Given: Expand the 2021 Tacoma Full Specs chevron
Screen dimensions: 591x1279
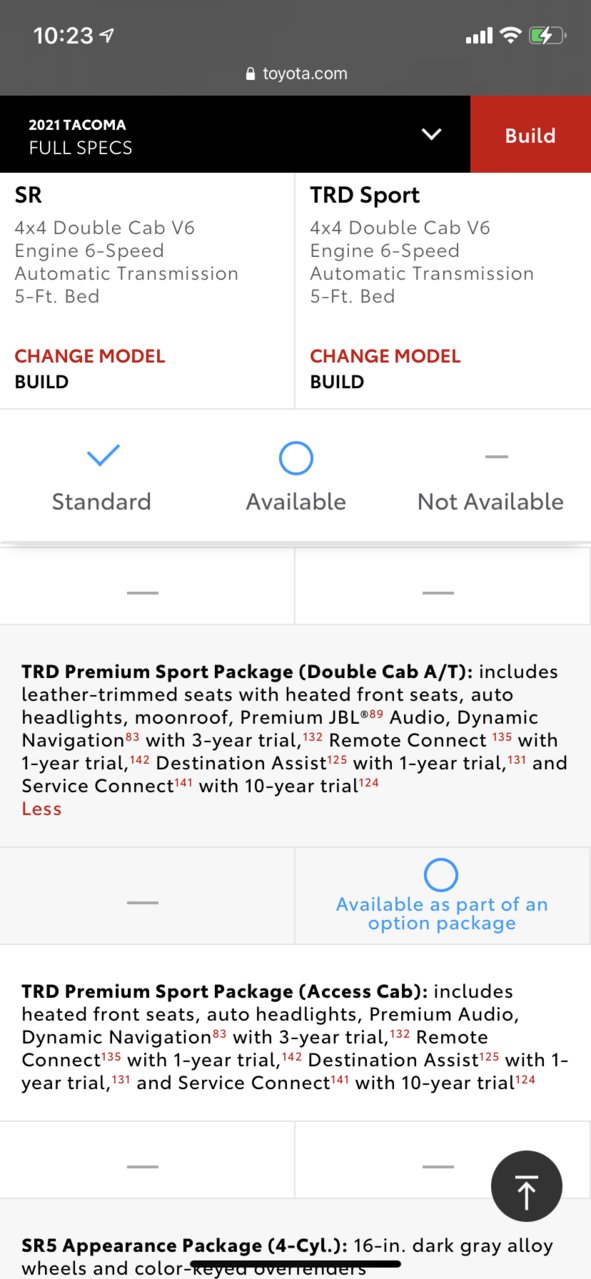Looking at the screenshot, I should point(431,134).
